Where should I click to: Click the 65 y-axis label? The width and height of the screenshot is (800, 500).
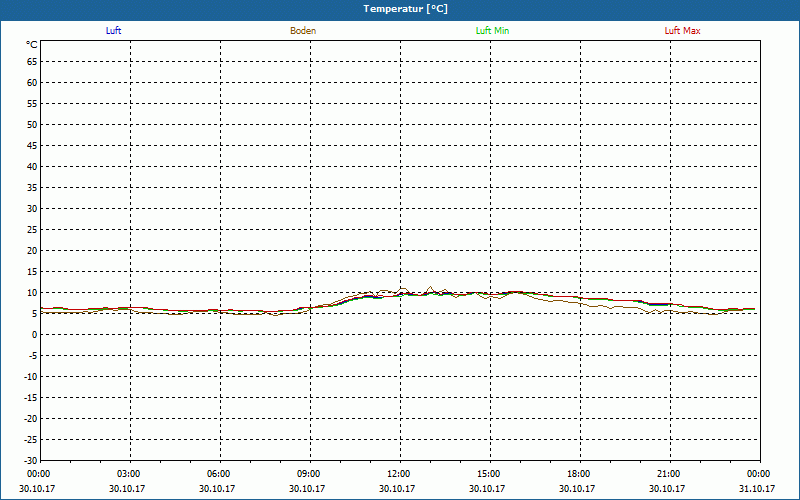tap(32, 62)
